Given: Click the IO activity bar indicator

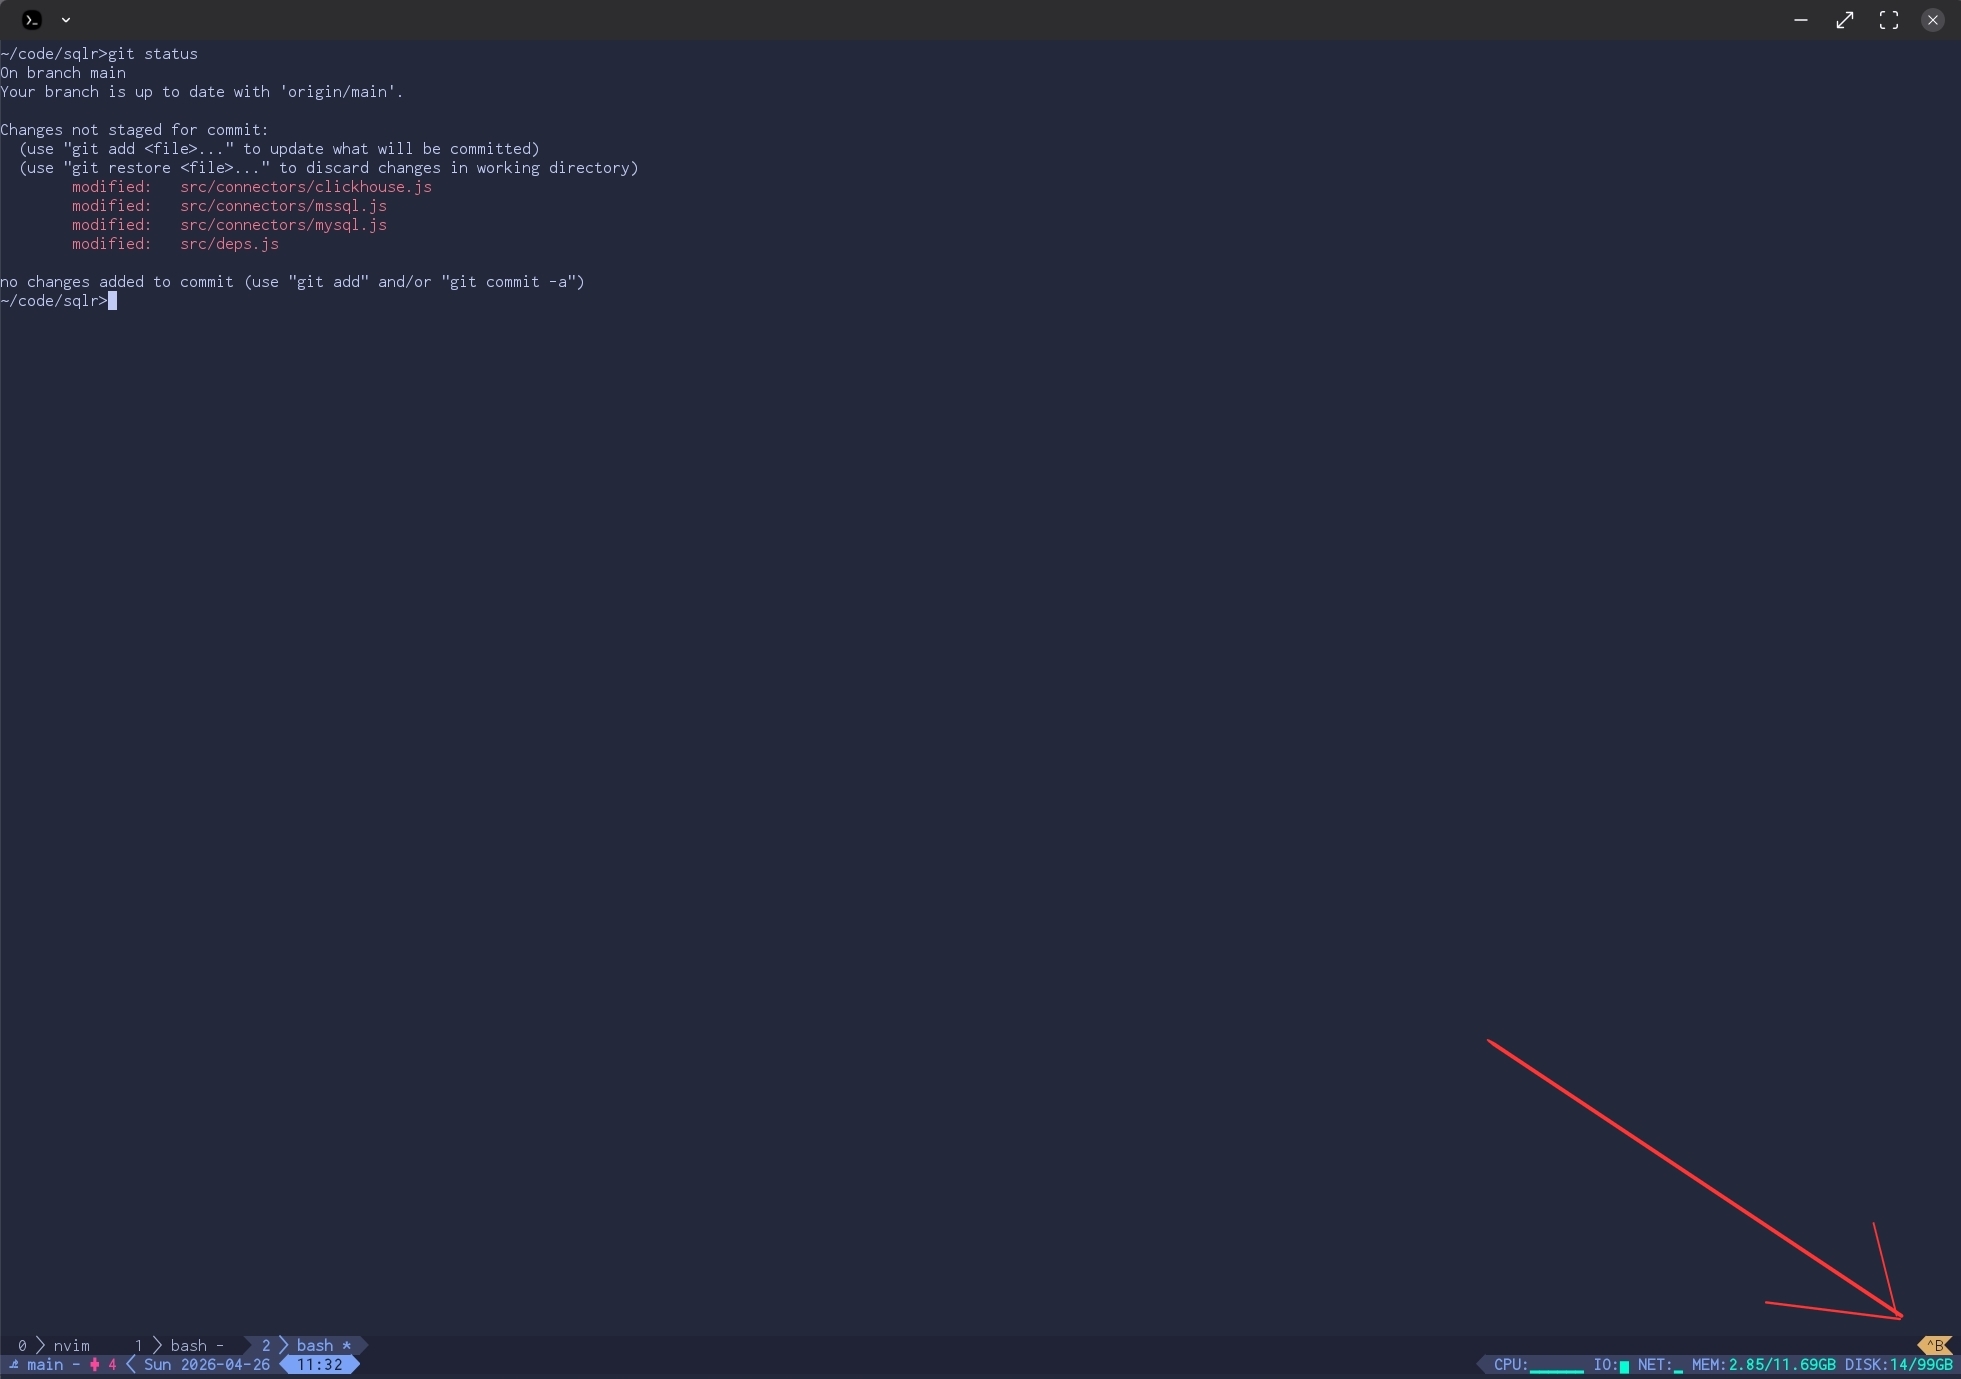Looking at the screenshot, I should tap(1624, 1366).
